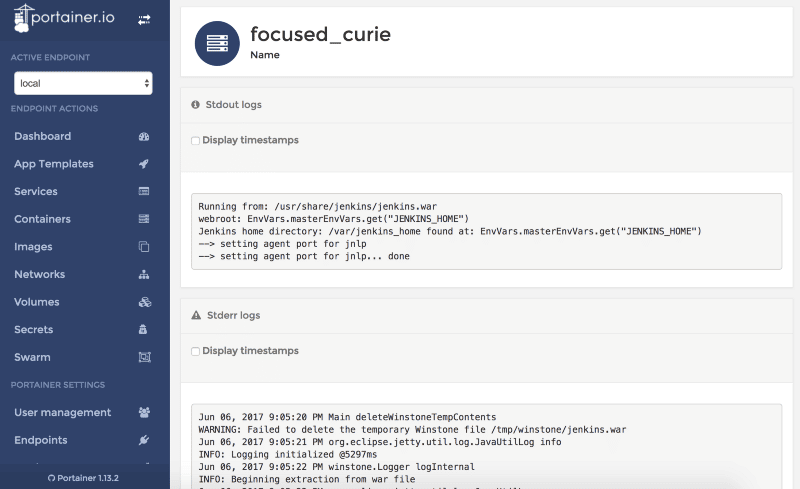This screenshot has width=800, height=489.
Task: Click inside the Stderr log output box
Action: coord(480,447)
